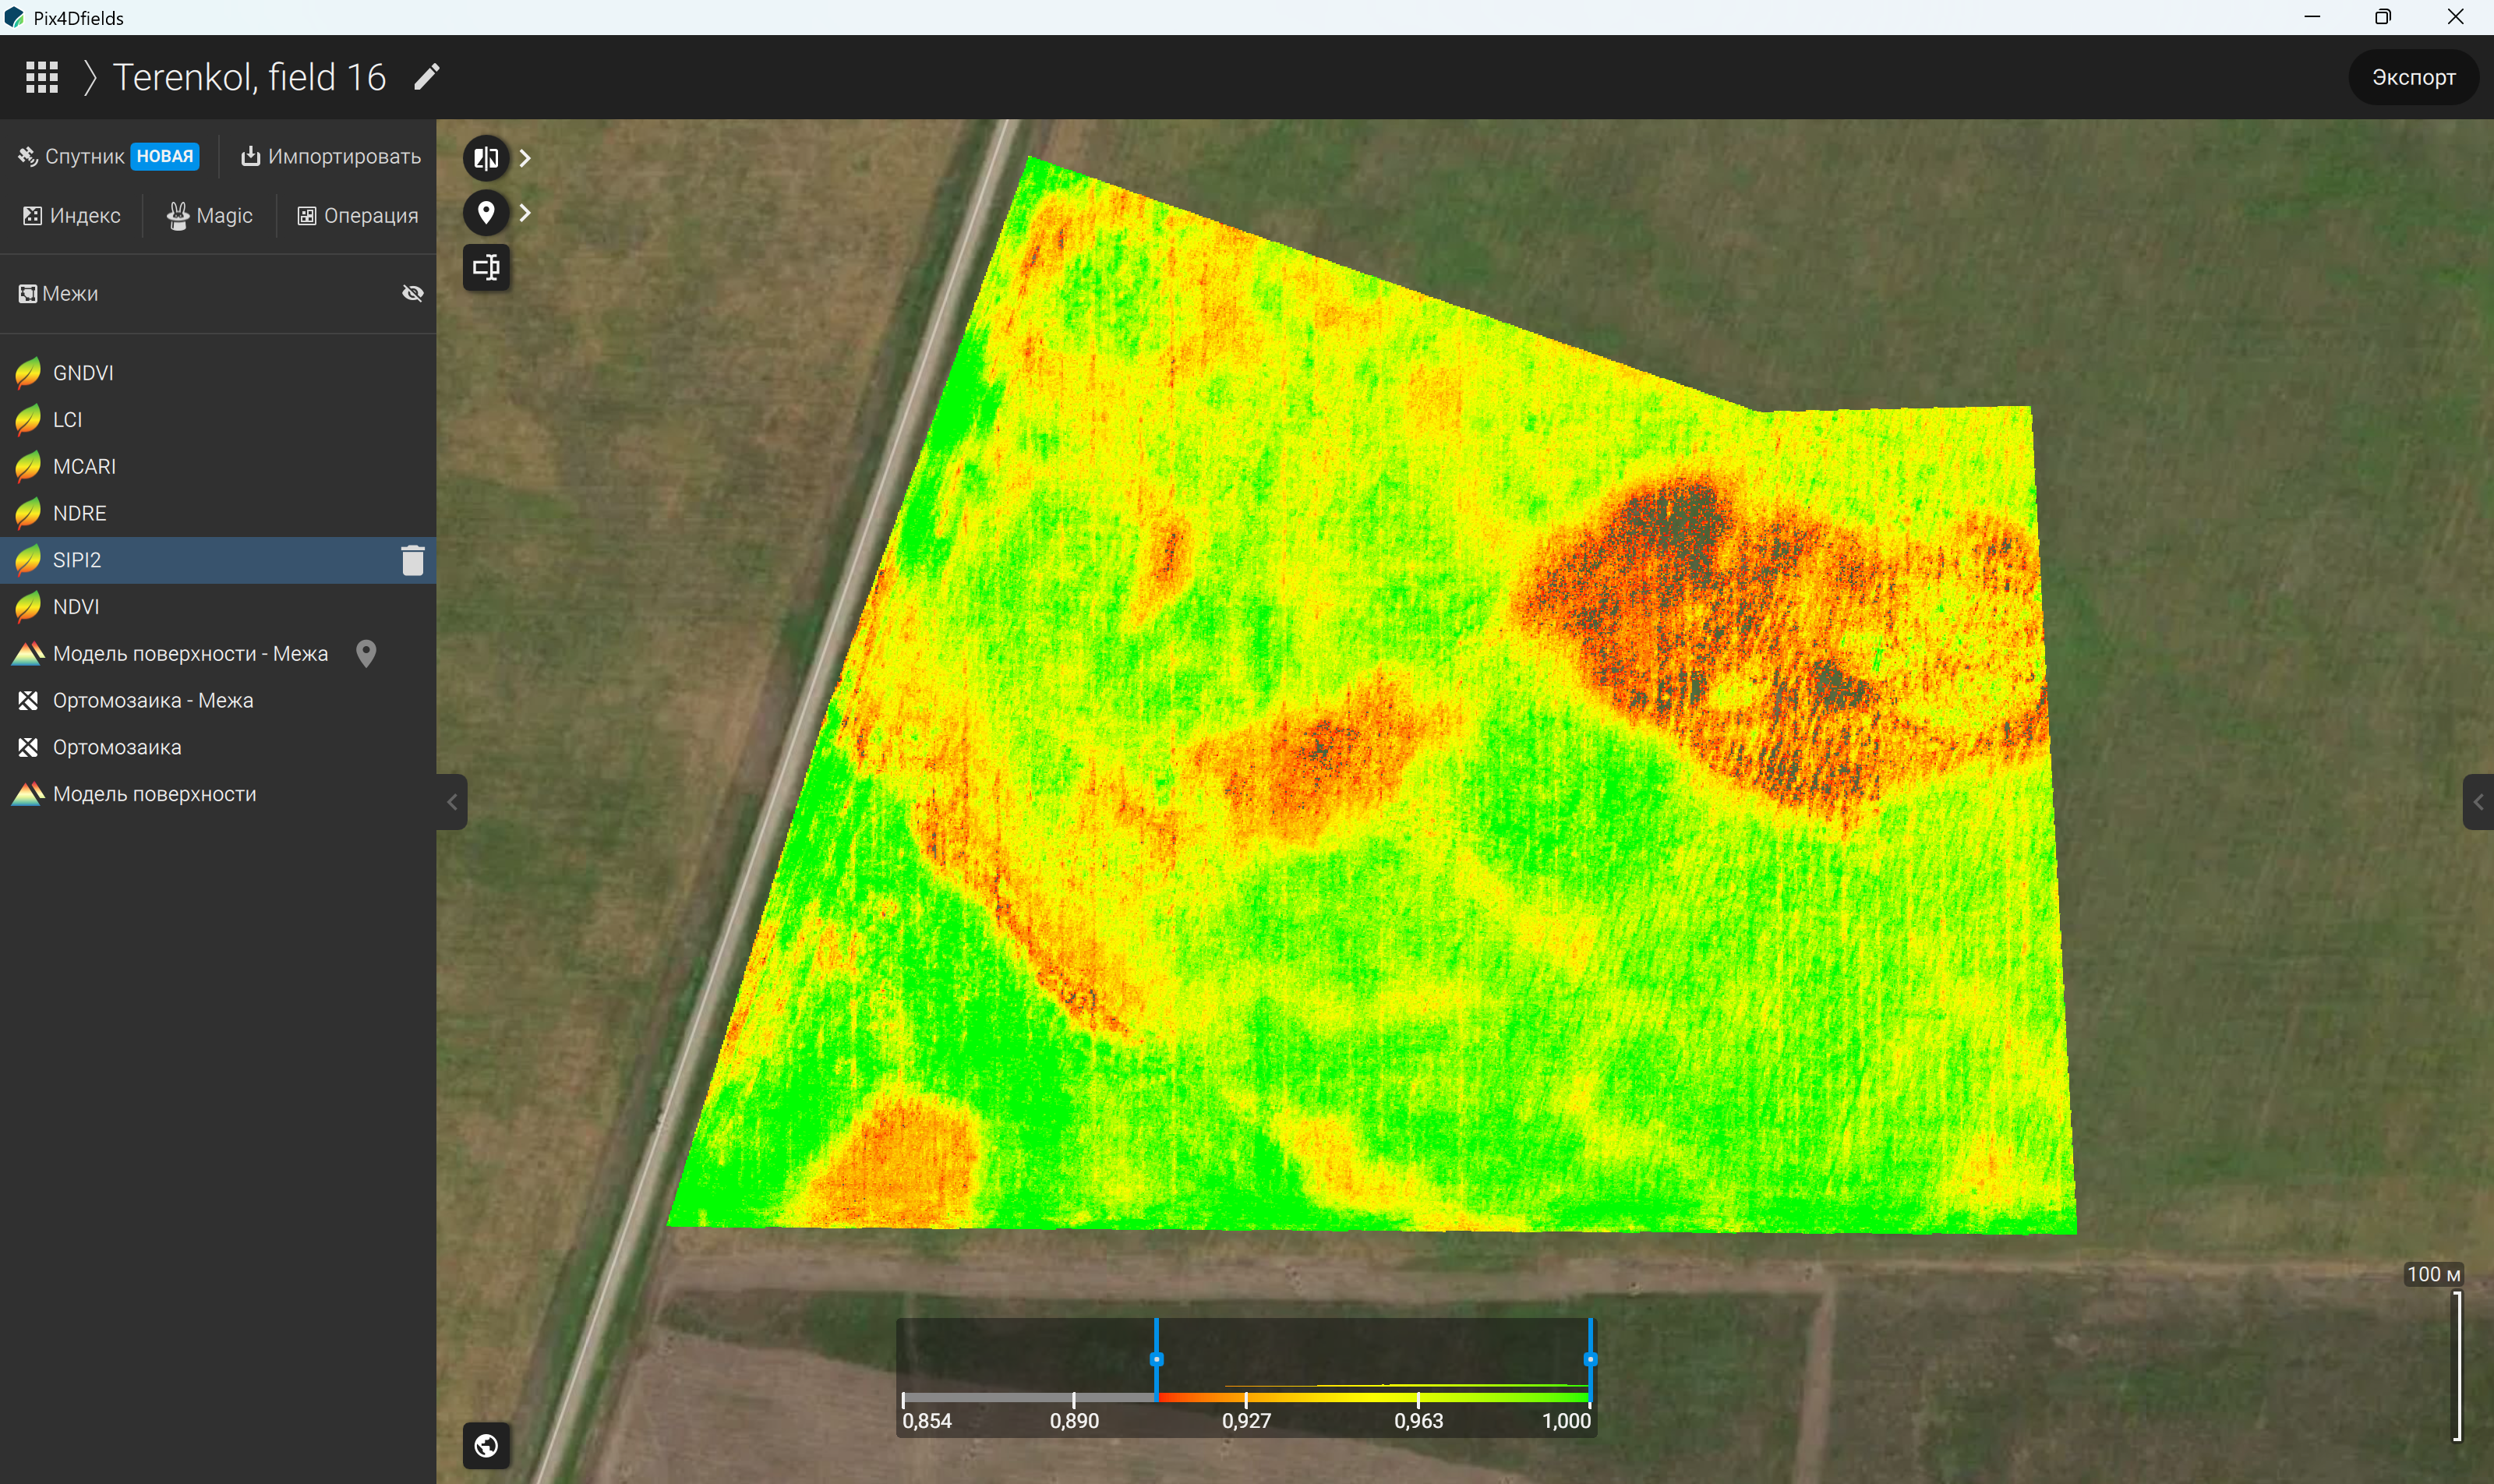Expand options next to comparison tool
2494x1484 pixels.
525,158
